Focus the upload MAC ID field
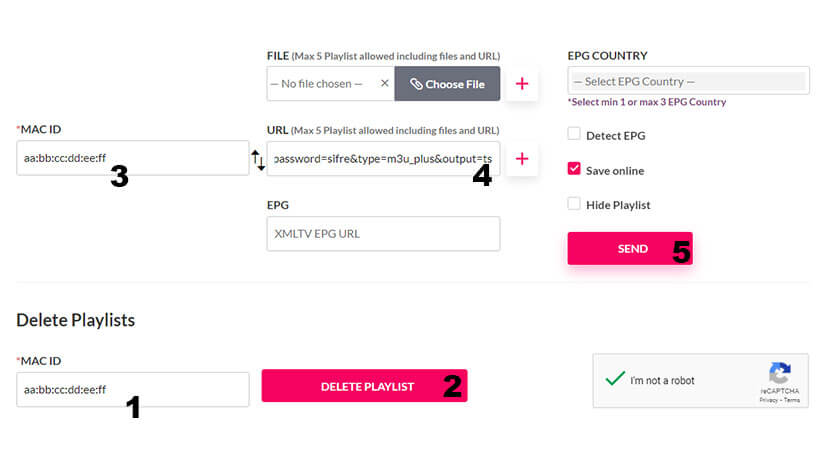The width and height of the screenshot is (820, 461). [132, 158]
